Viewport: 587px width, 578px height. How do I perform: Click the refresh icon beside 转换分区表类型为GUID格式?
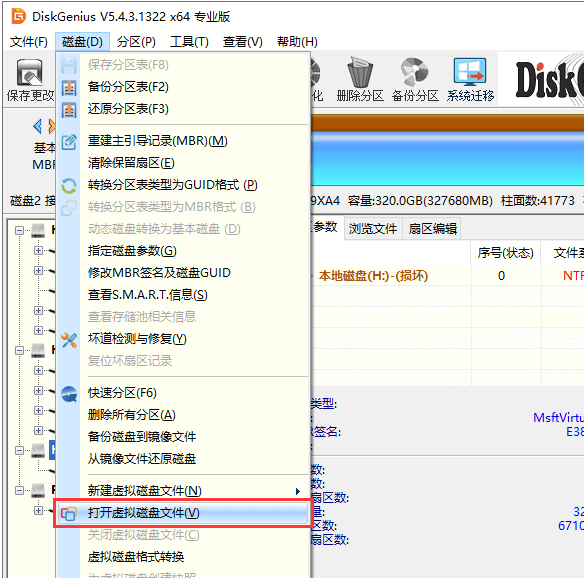[x=69, y=186]
